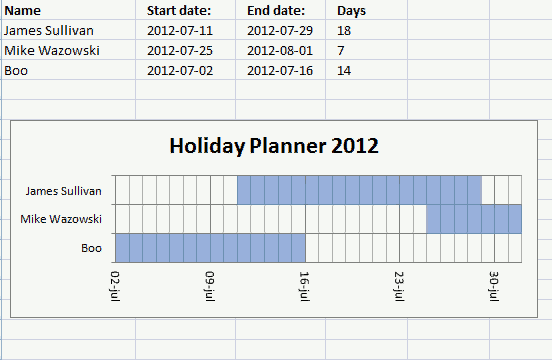The height and width of the screenshot is (360, 552).
Task: Select the Days header cell
Action: click(366, 10)
